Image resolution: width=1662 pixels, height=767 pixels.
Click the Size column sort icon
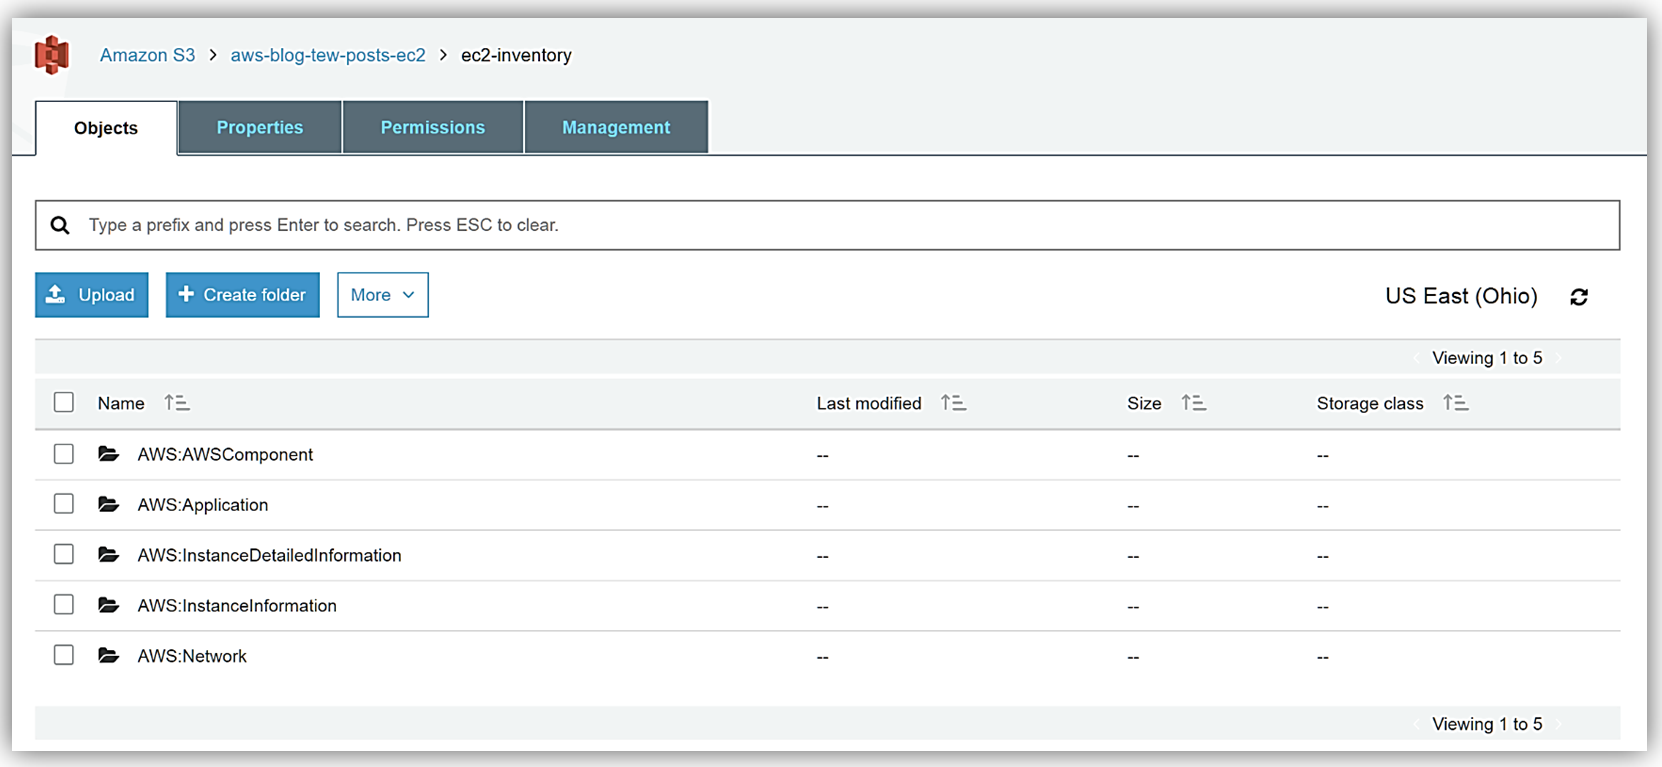1193,403
